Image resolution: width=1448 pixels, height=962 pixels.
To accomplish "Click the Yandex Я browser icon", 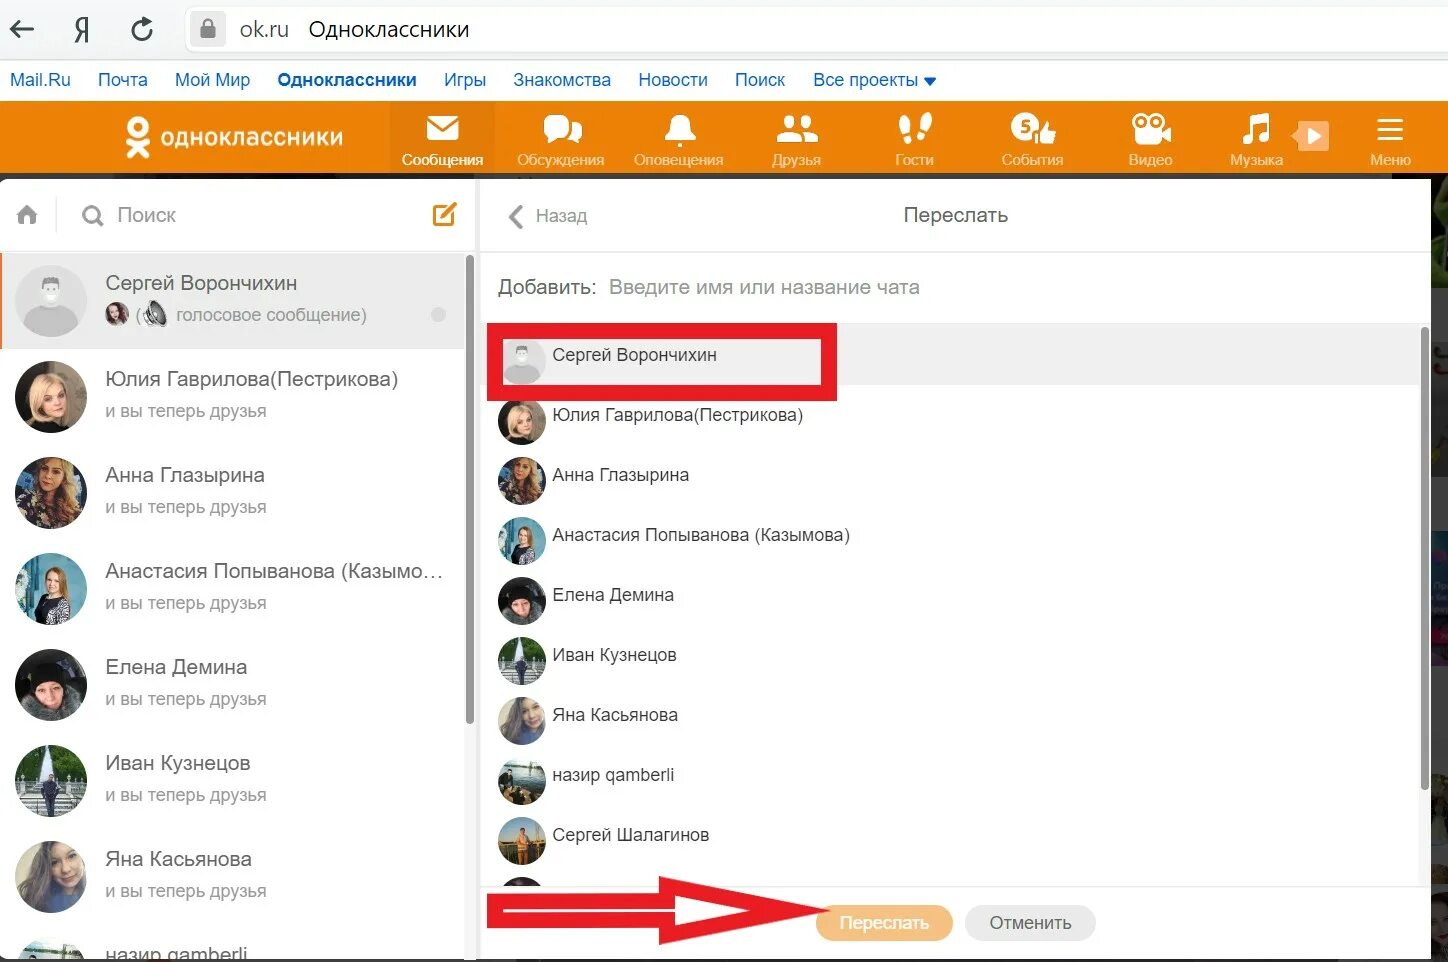I will tap(82, 29).
